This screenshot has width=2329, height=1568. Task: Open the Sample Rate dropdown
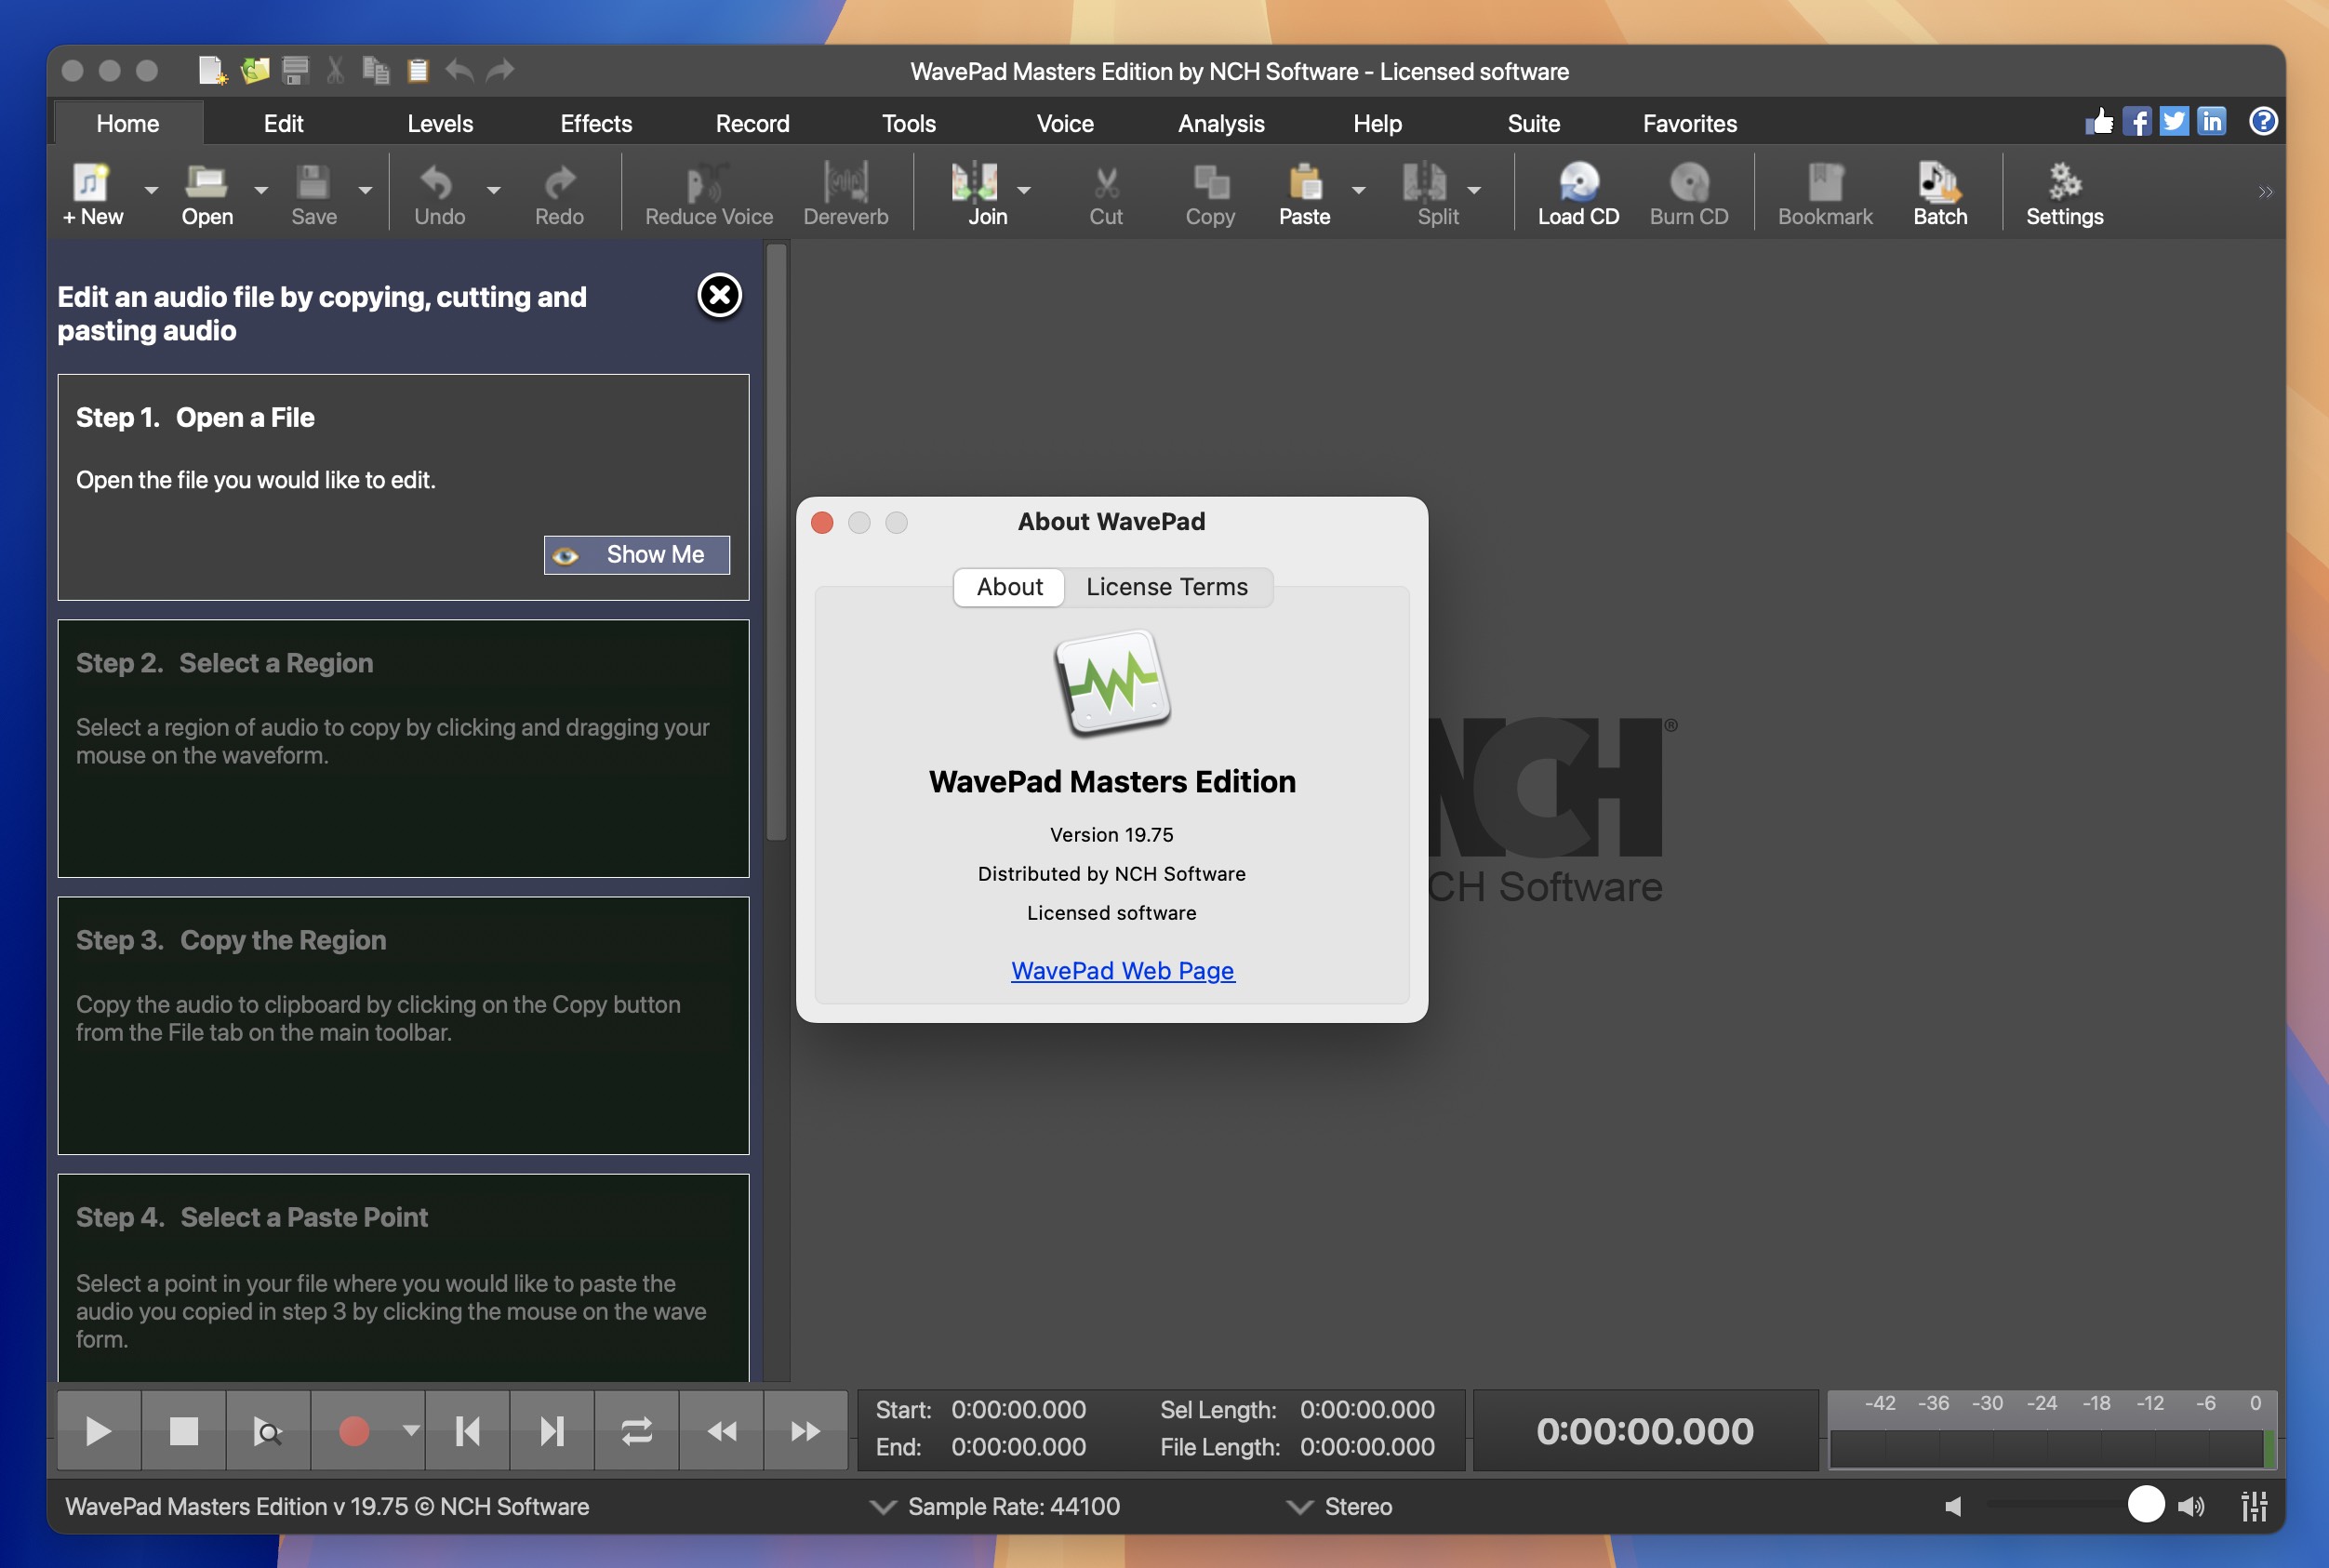(x=996, y=1506)
